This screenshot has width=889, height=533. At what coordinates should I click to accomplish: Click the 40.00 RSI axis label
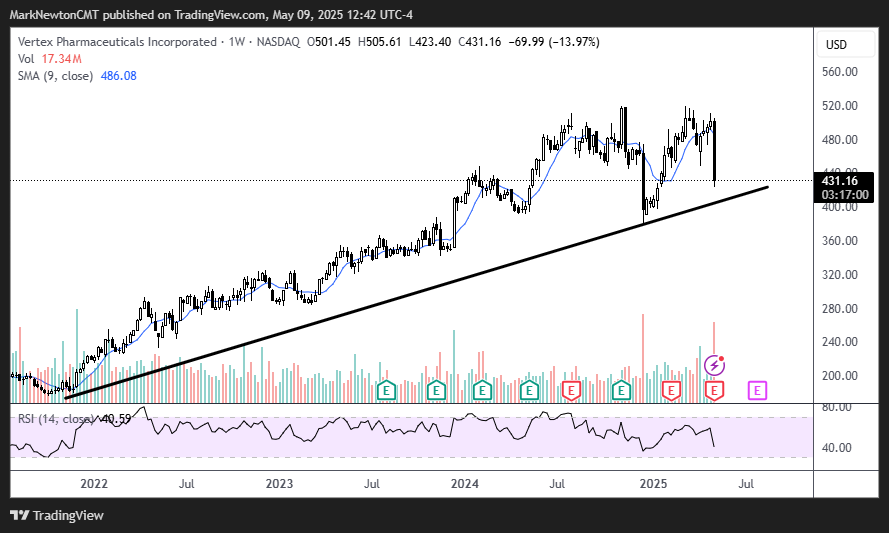[836, 448]
